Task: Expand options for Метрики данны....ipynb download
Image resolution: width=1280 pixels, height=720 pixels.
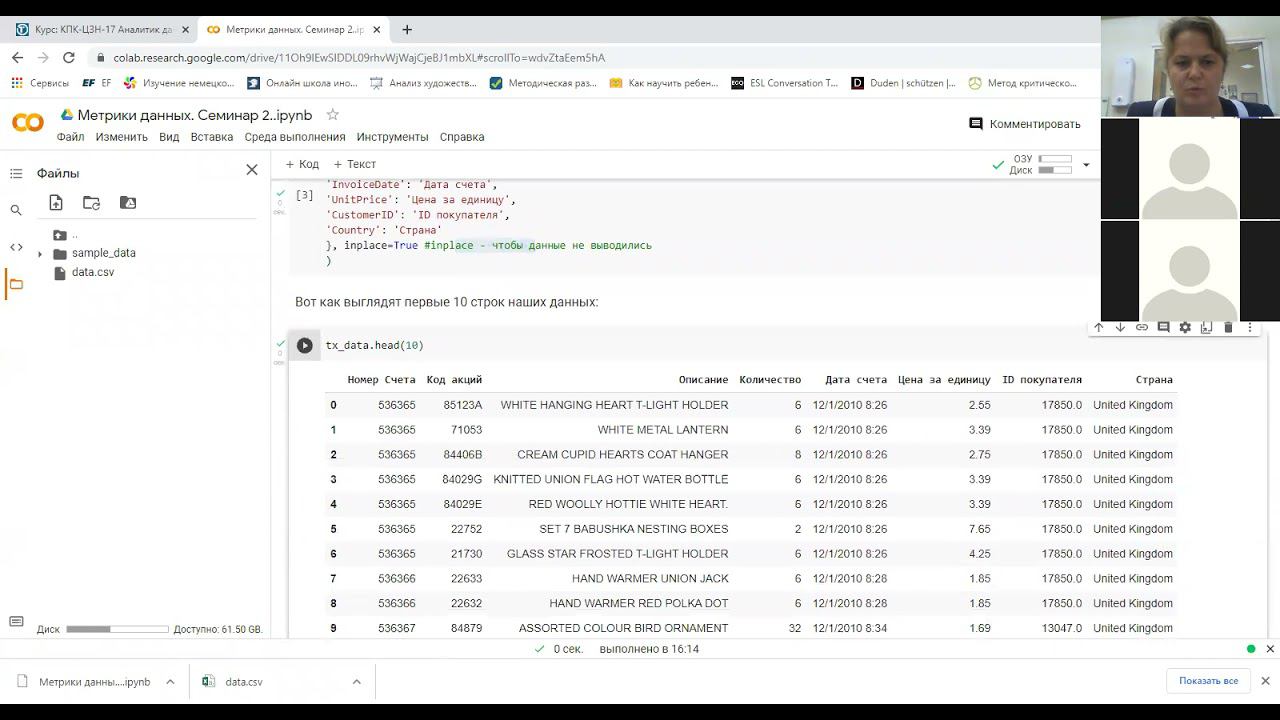Action: click(x=170, y=682)
